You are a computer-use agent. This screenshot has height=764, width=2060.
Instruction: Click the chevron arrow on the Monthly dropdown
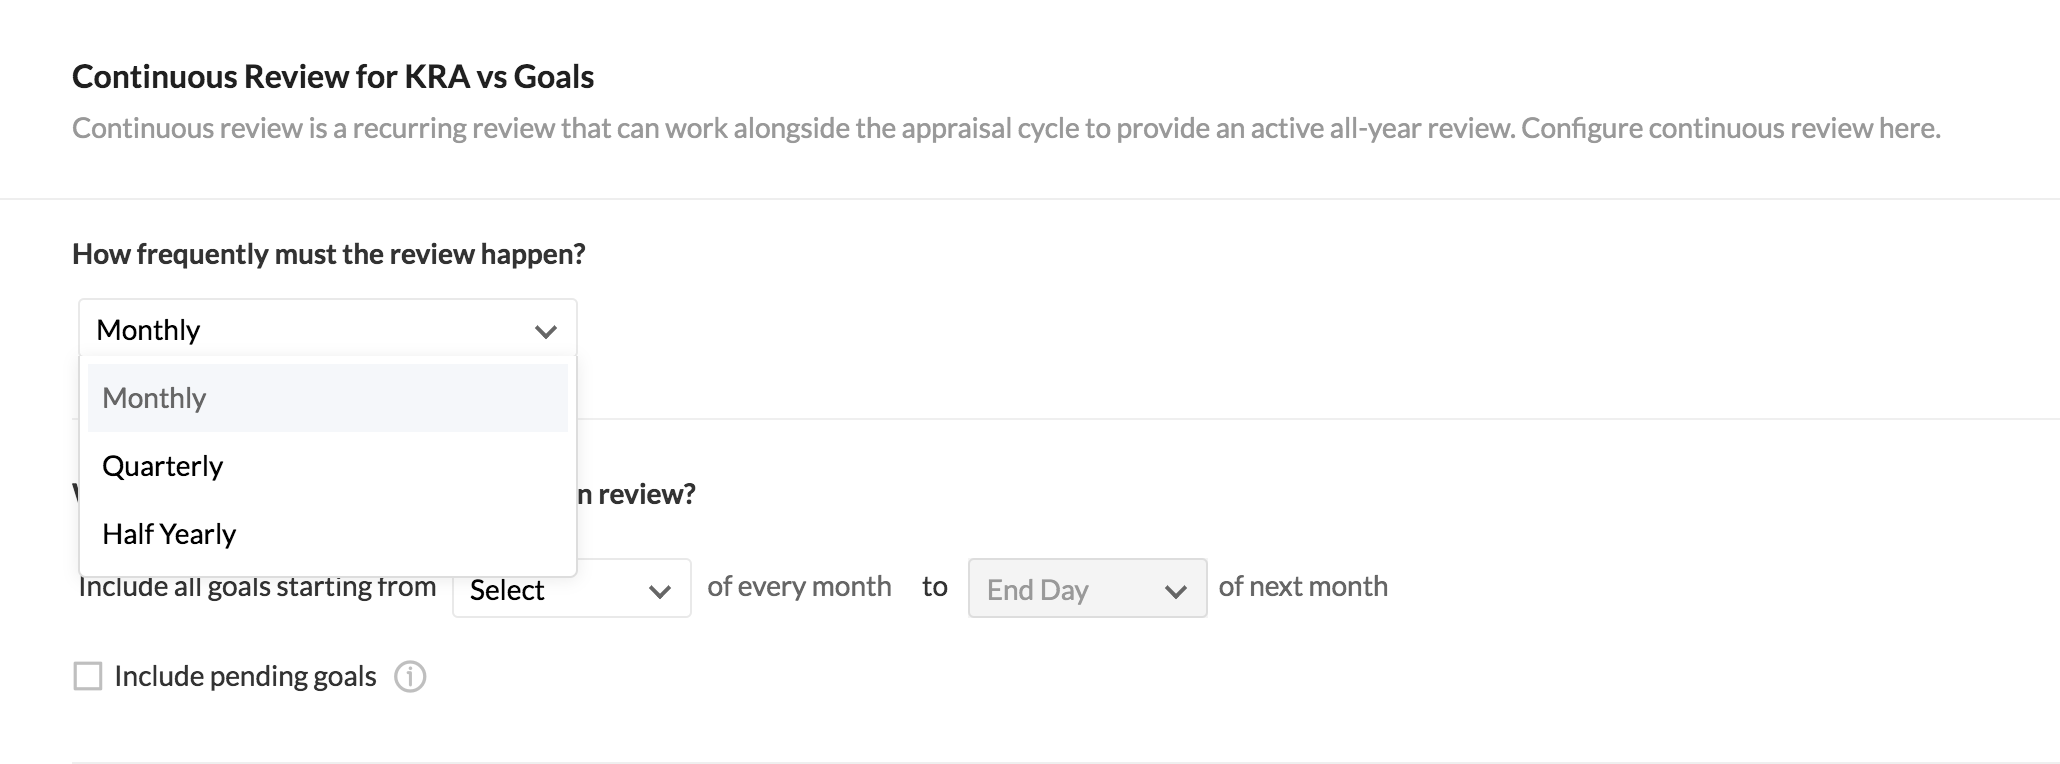pos(545,331)
